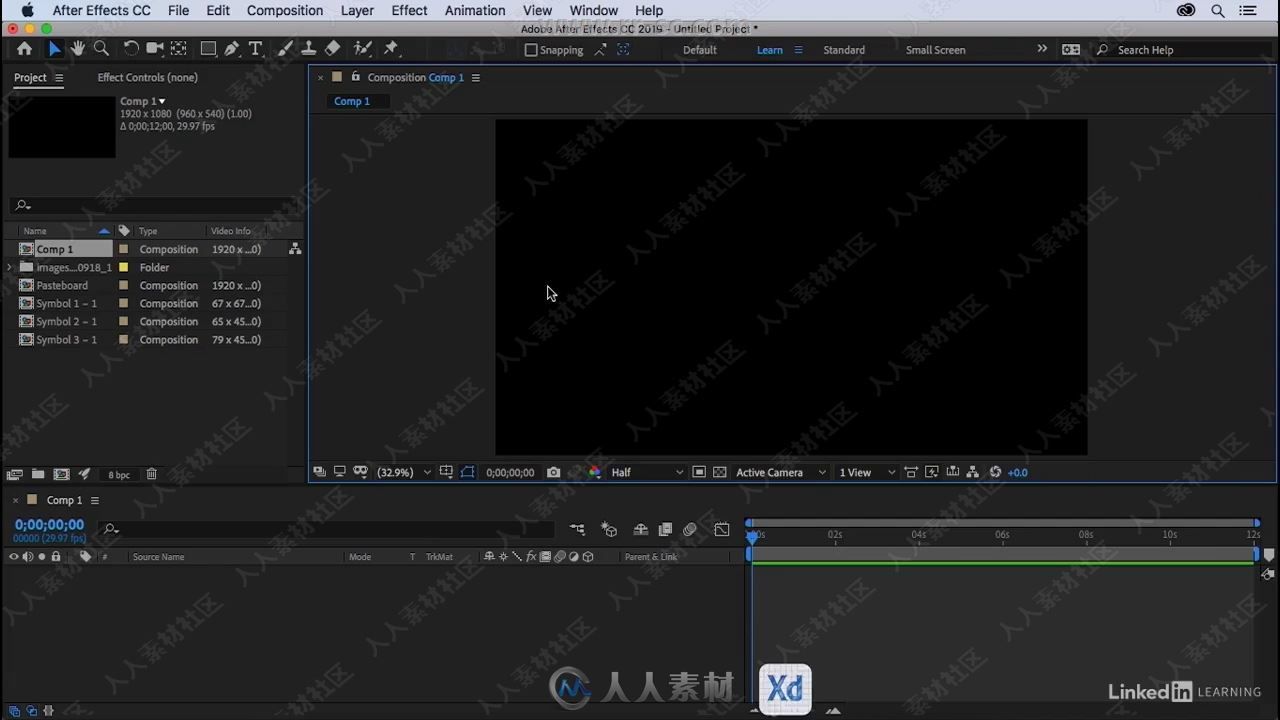Image resolution: width=1280 pixels, height=720 pixels.
Task: Open the magnification ratio (32.9%) dropdown
Action: [x=404, y=472]
